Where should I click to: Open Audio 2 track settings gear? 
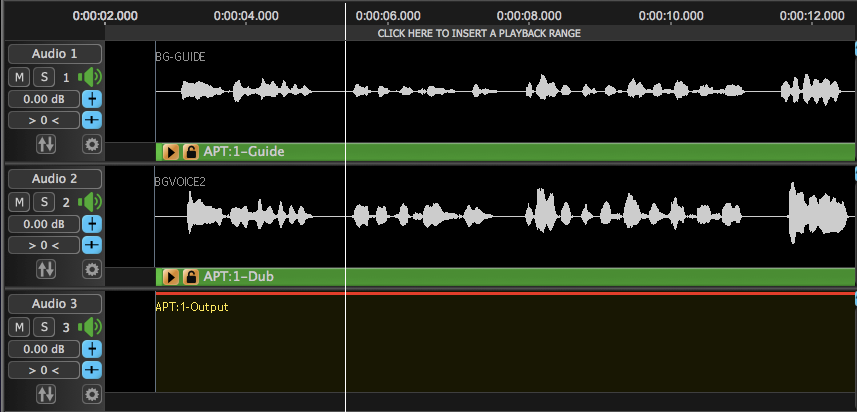[x=92, y=269]
